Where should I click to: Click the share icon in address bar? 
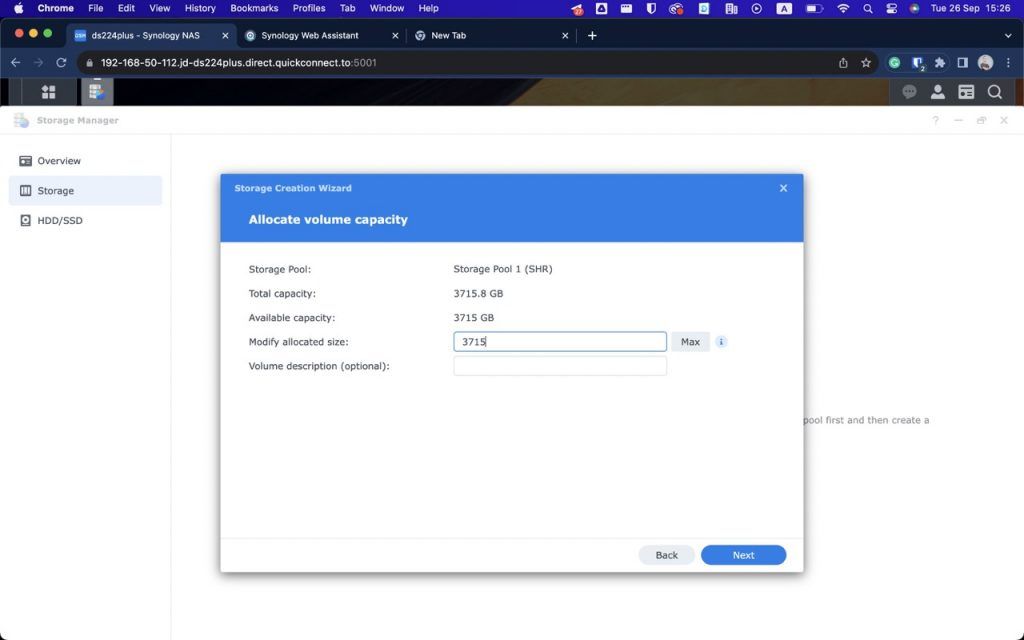click(843, 63)
